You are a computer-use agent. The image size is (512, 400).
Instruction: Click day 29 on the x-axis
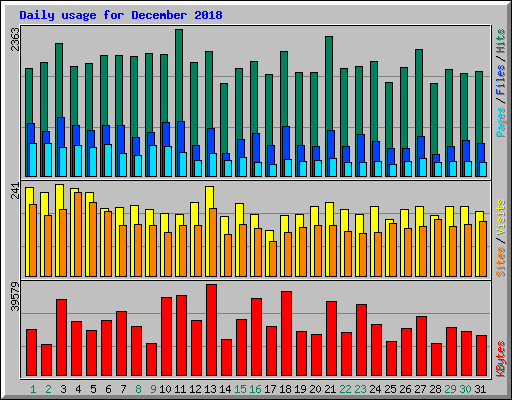450,389
